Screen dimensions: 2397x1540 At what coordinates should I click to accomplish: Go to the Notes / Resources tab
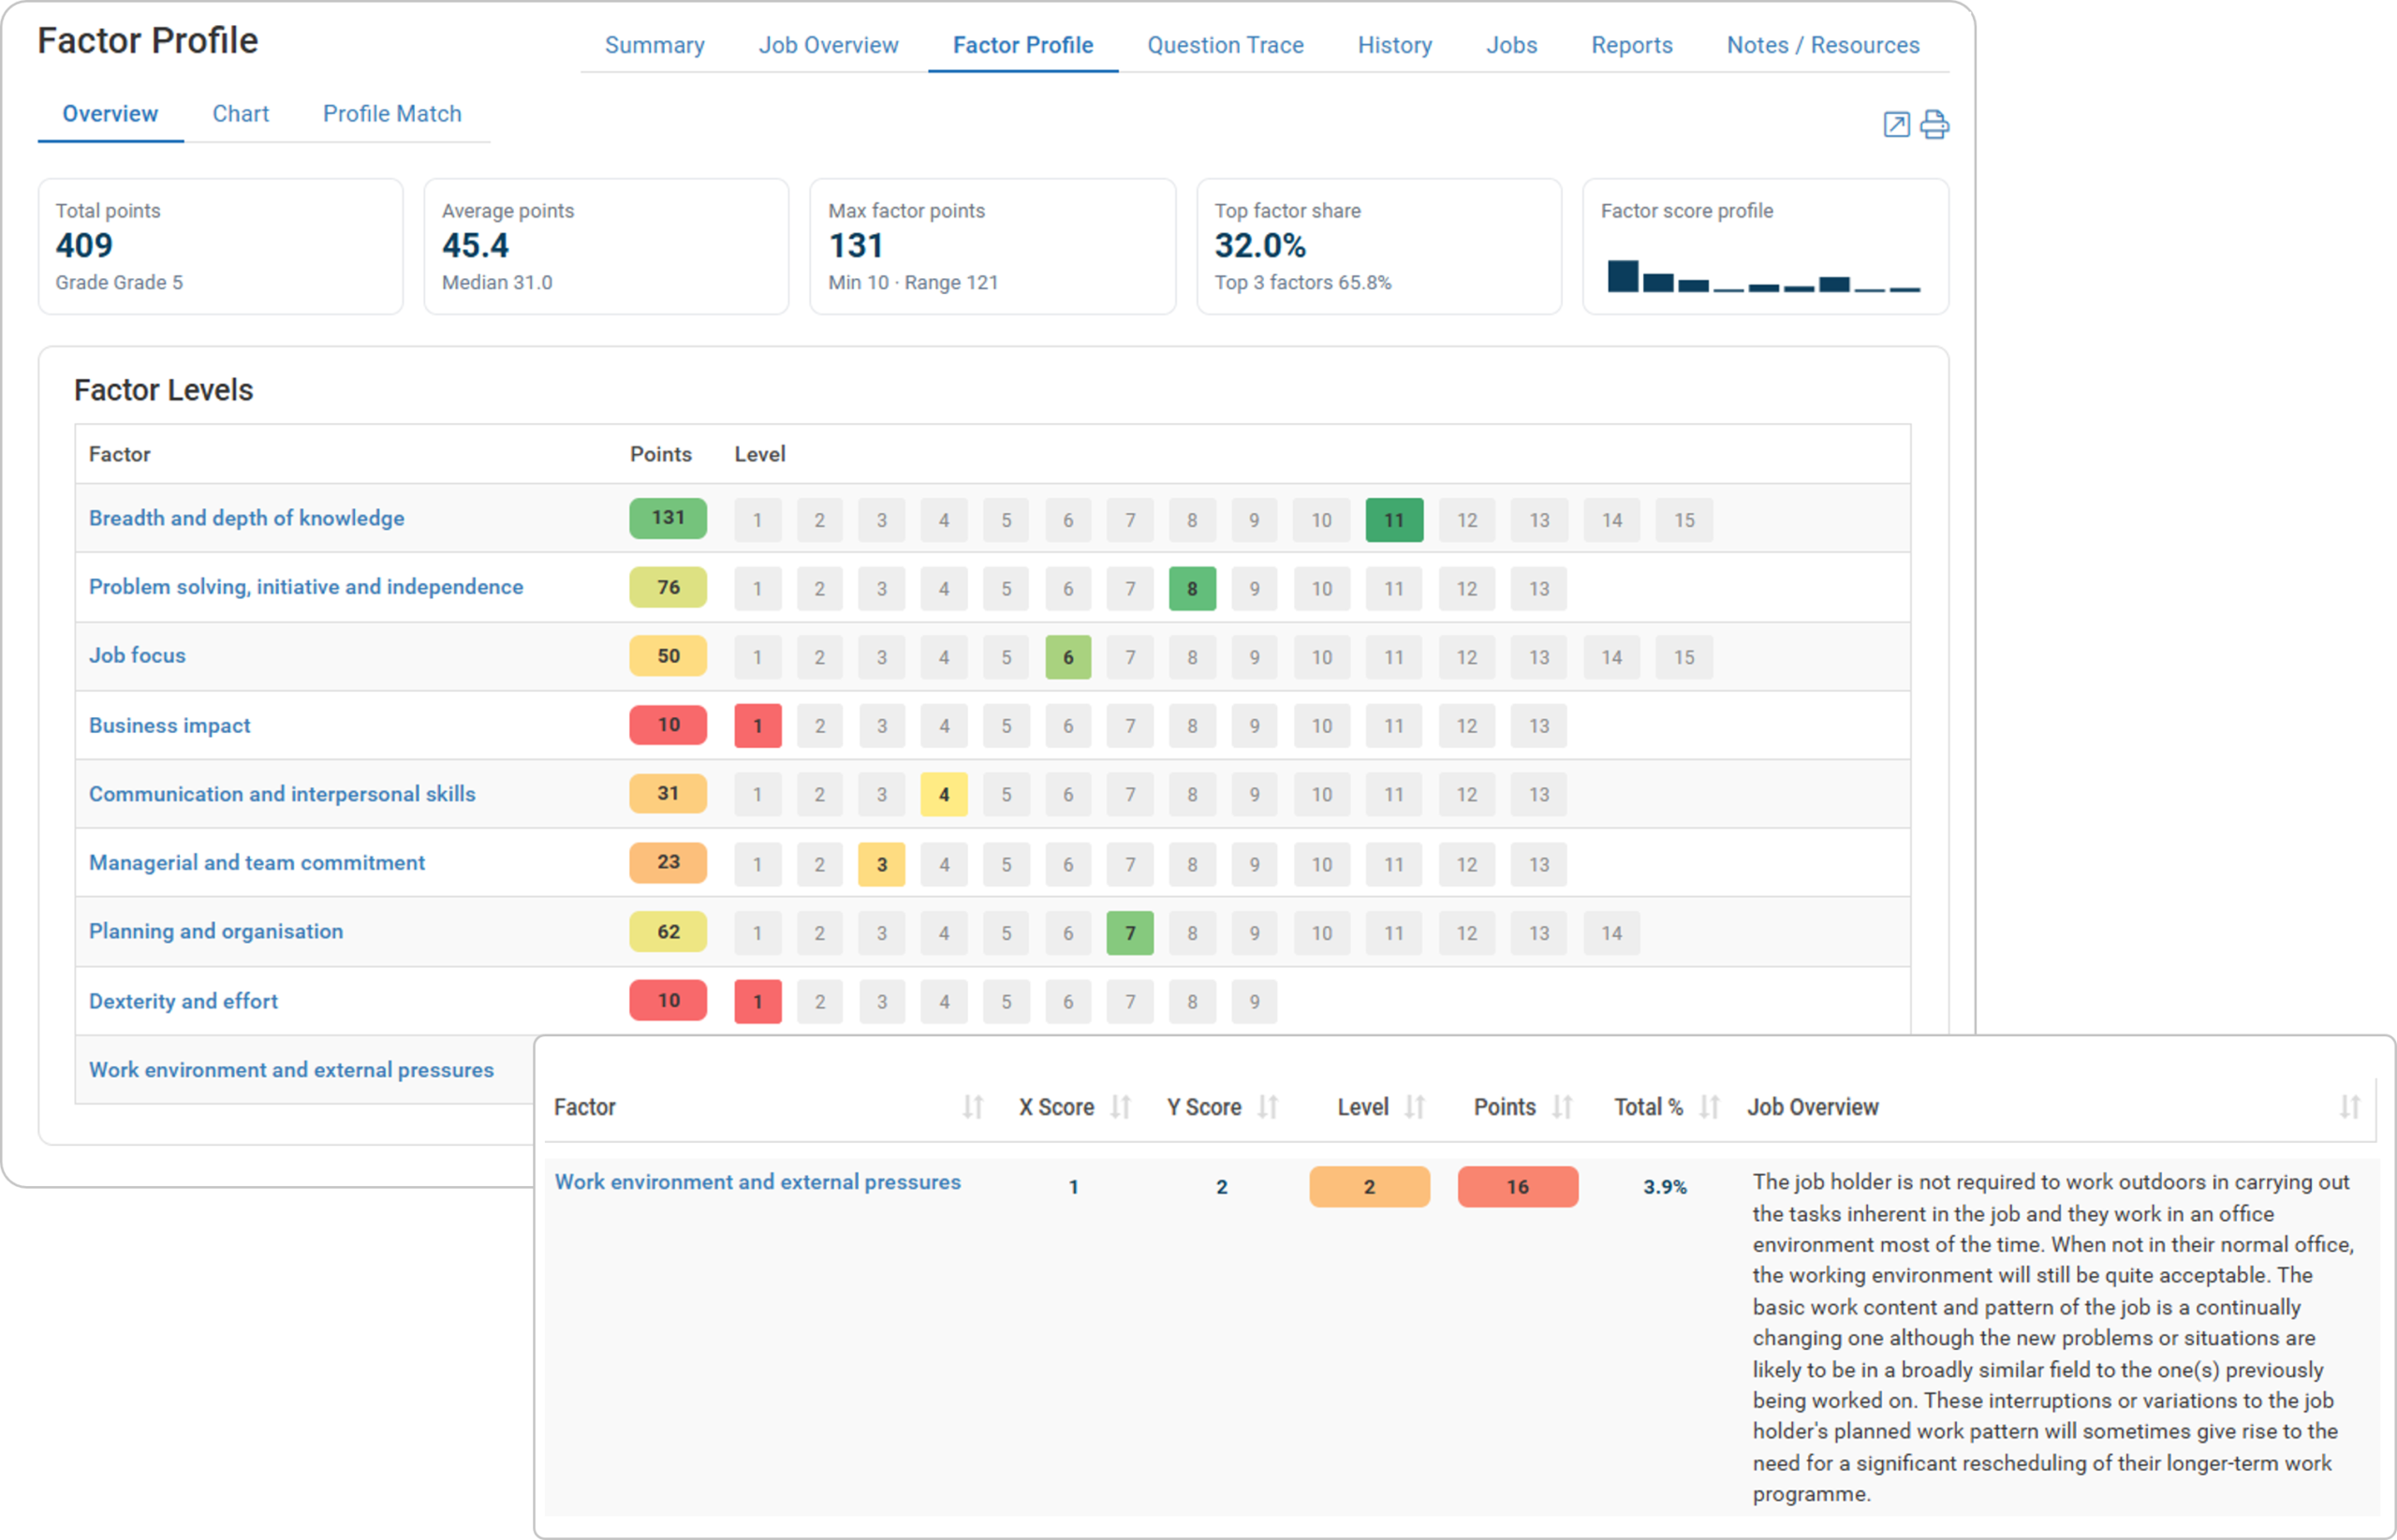pyautogui.click(x=1822, y=45)
